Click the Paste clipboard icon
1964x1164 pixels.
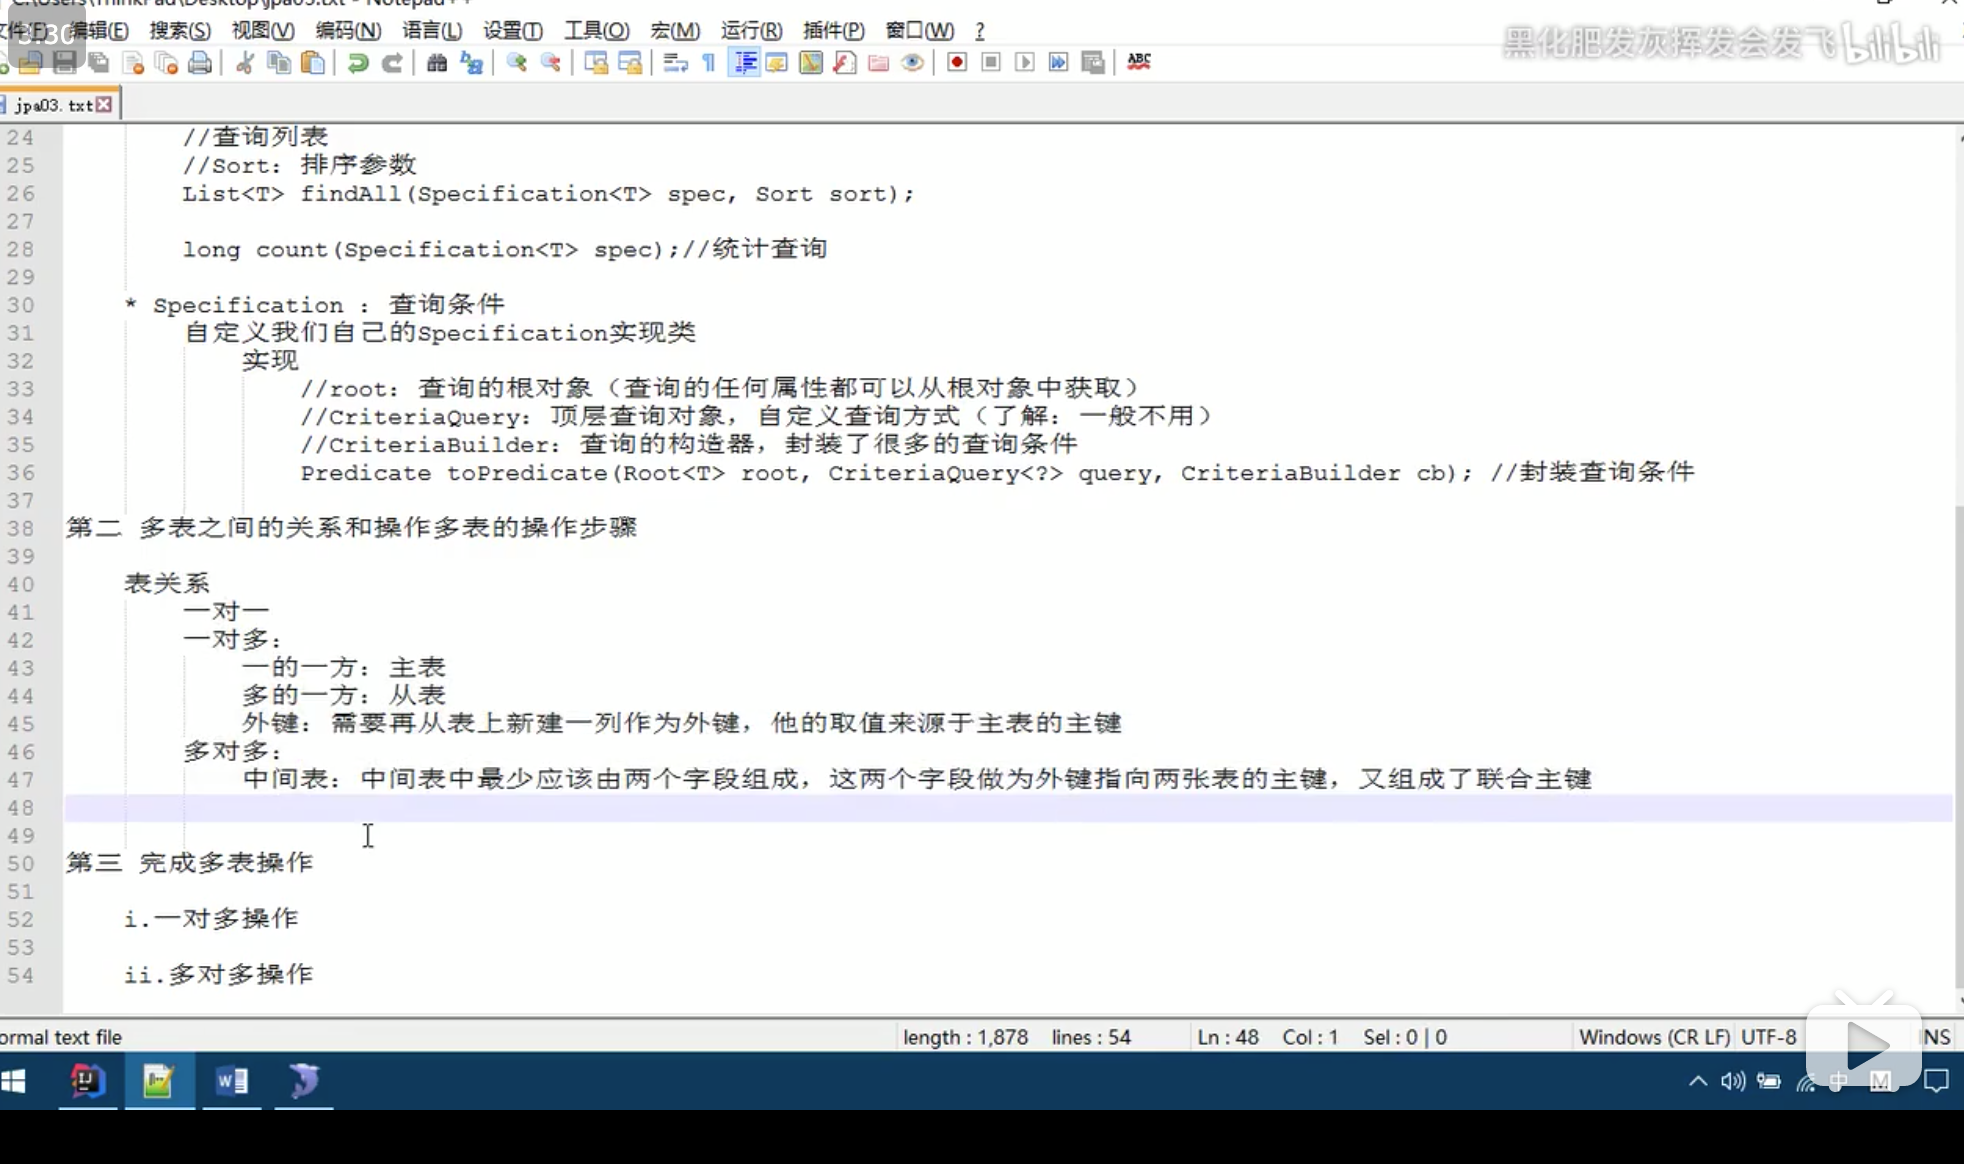point(313,63)
